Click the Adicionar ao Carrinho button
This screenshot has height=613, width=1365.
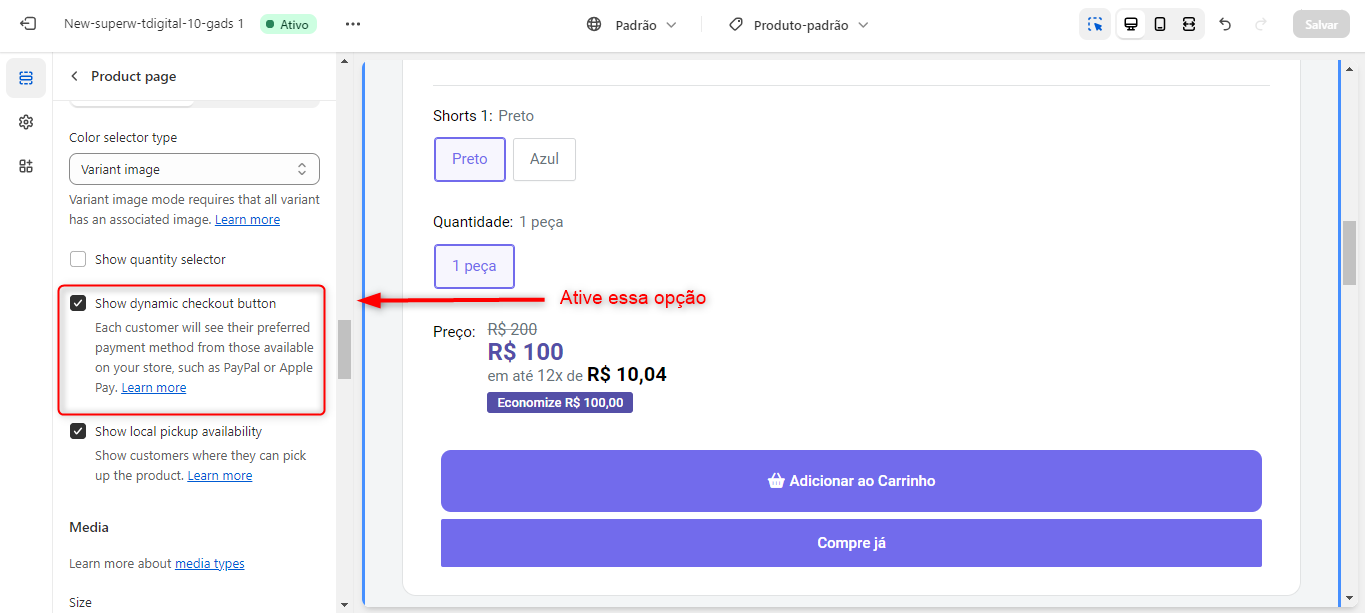point(851,481)
